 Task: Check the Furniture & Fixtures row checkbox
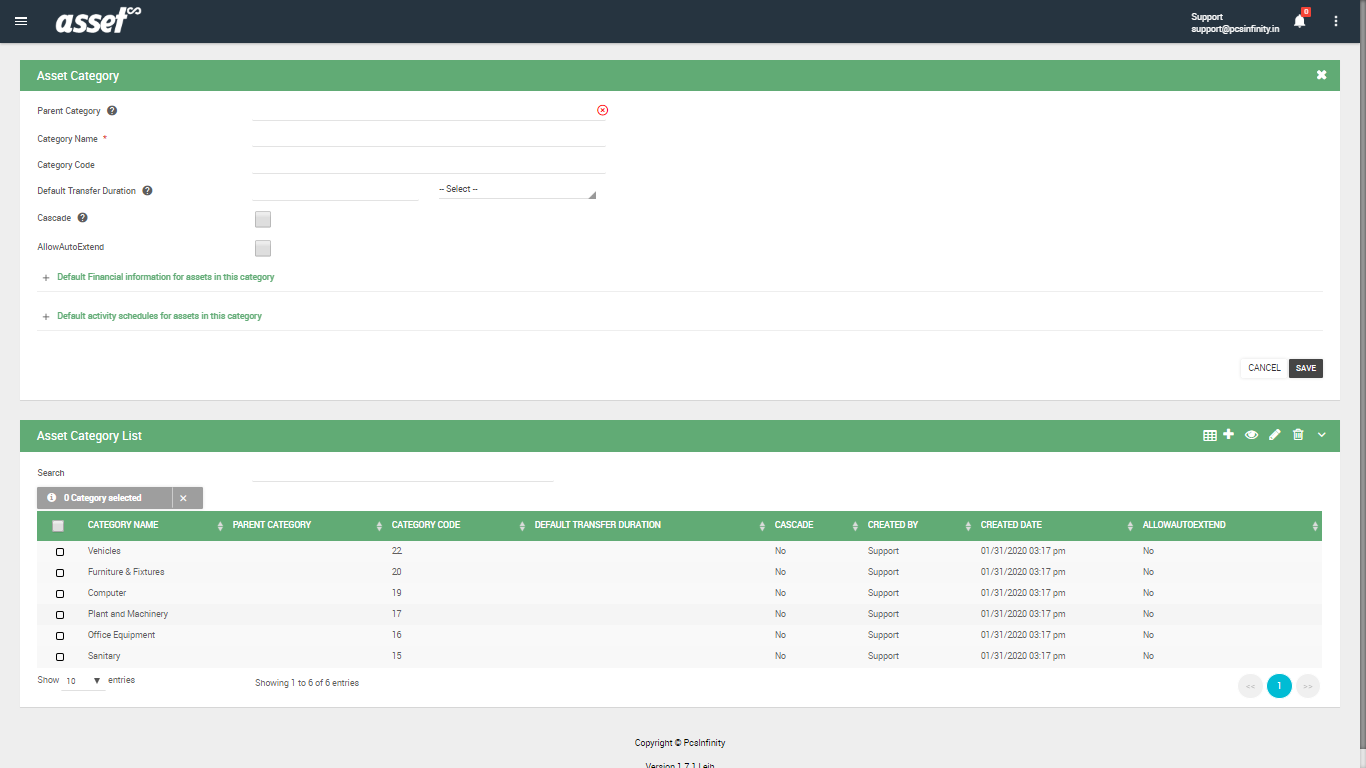point(60,573)
